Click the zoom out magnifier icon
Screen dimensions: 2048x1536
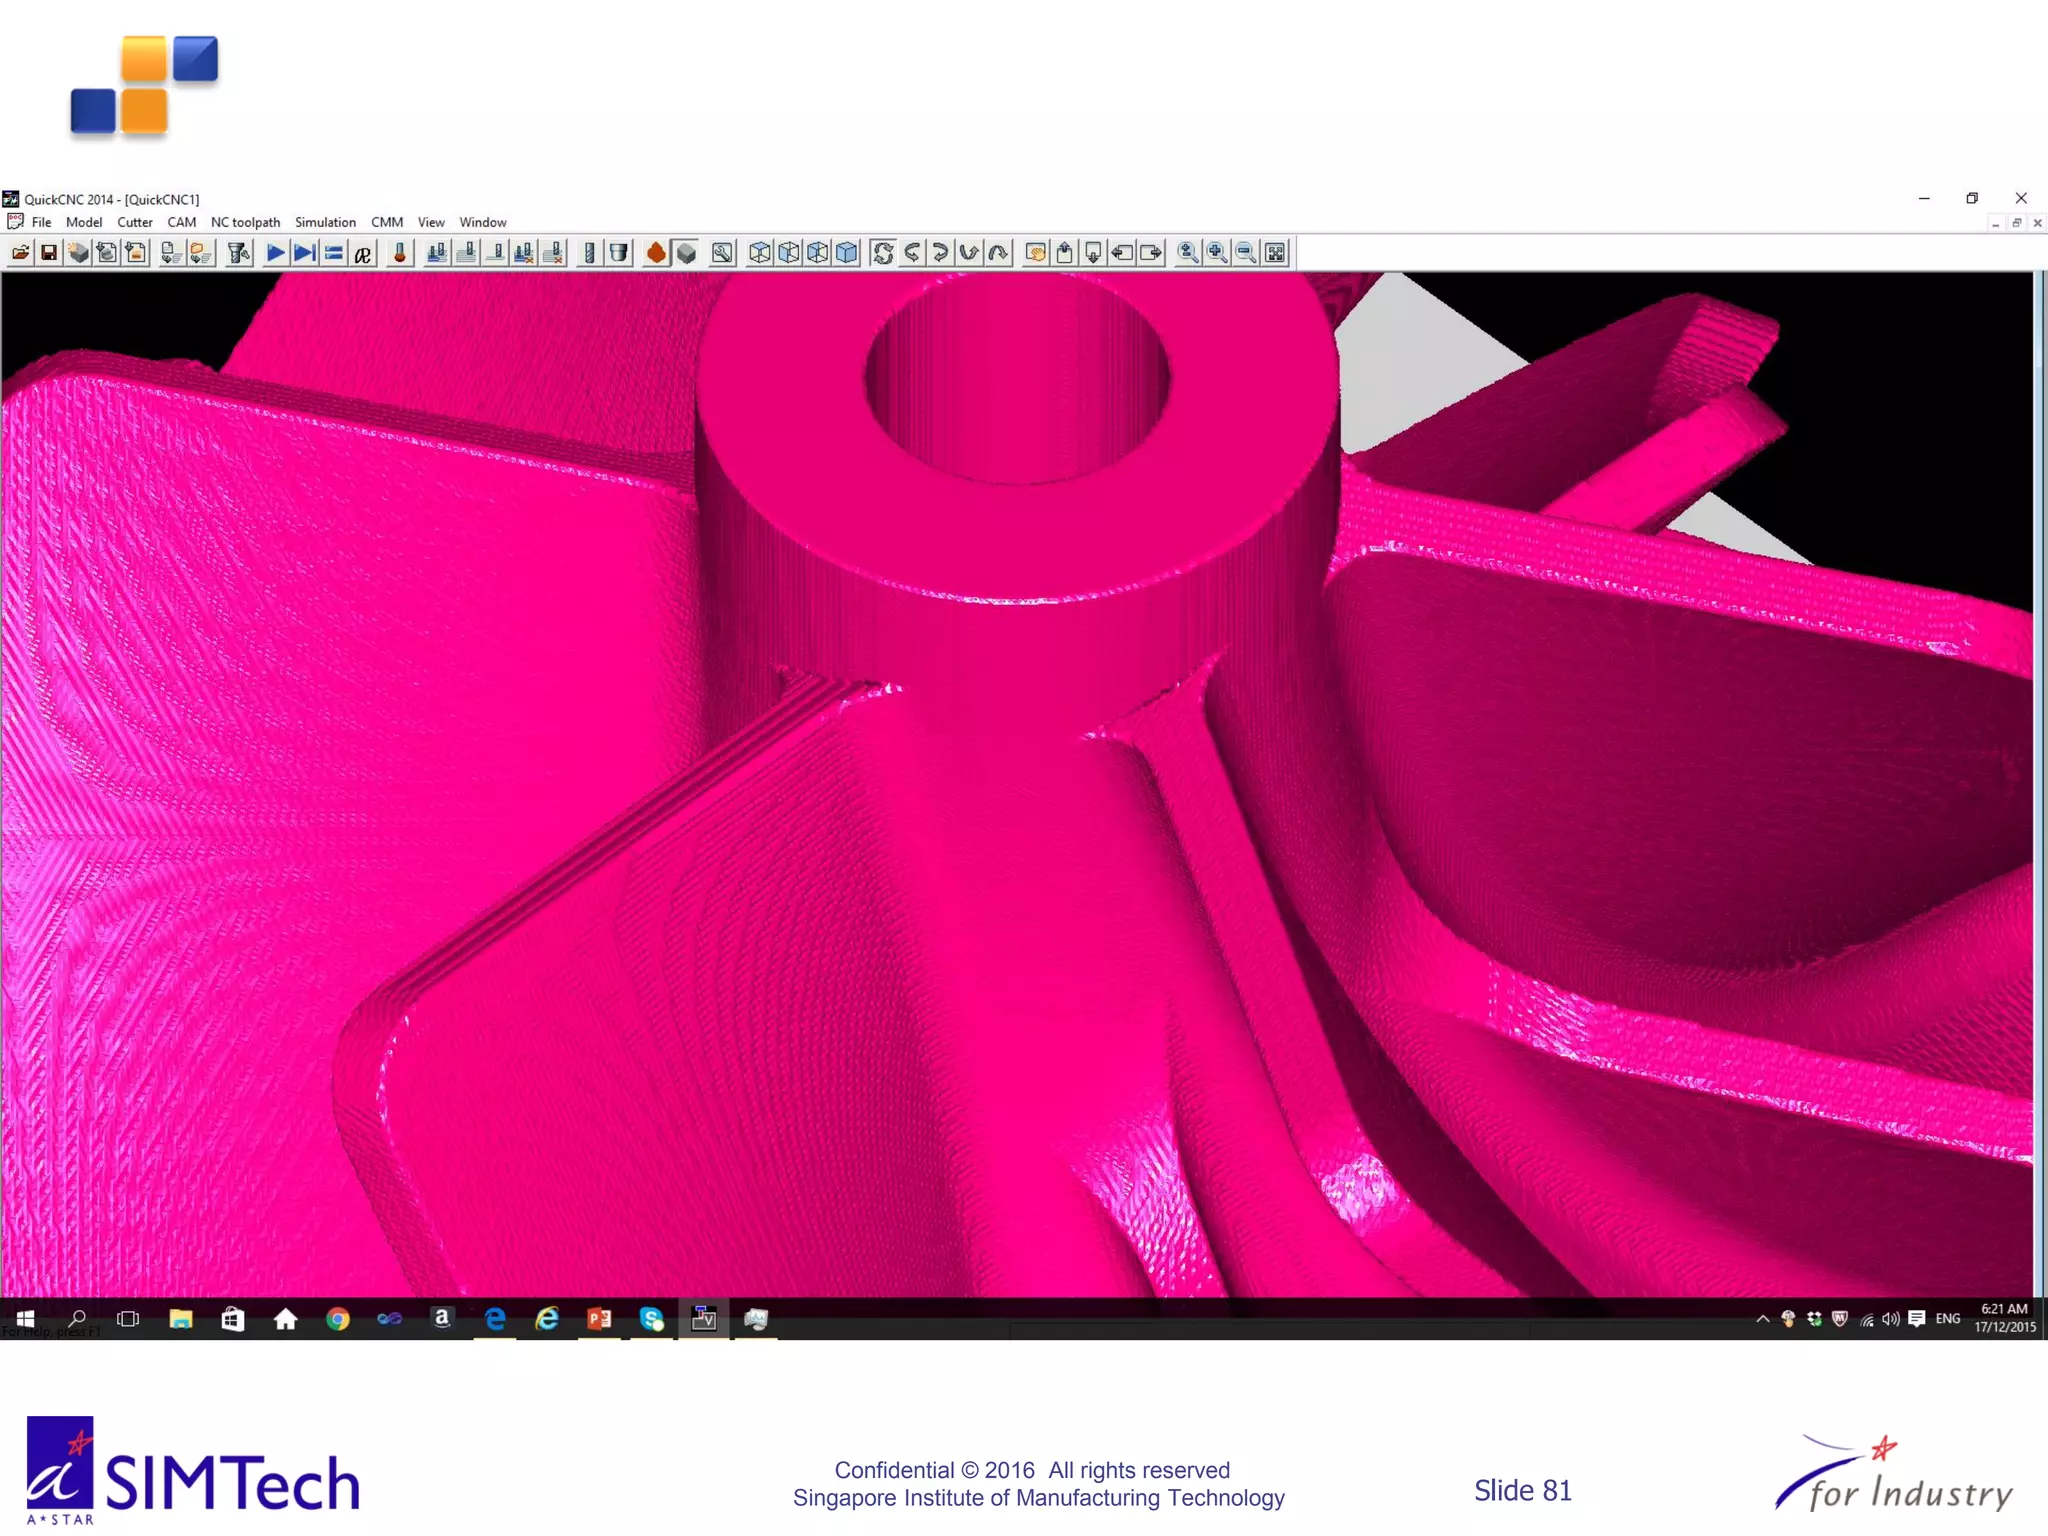(x=1245, y=253)
